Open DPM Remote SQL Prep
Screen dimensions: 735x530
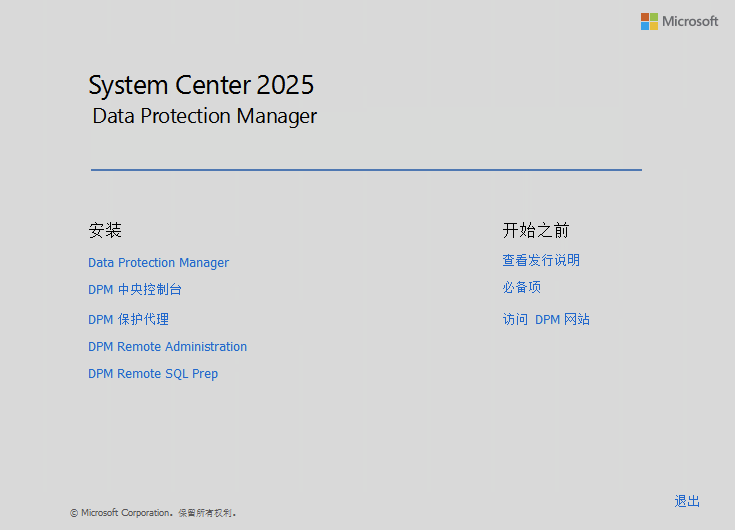[x=153, y=374]
